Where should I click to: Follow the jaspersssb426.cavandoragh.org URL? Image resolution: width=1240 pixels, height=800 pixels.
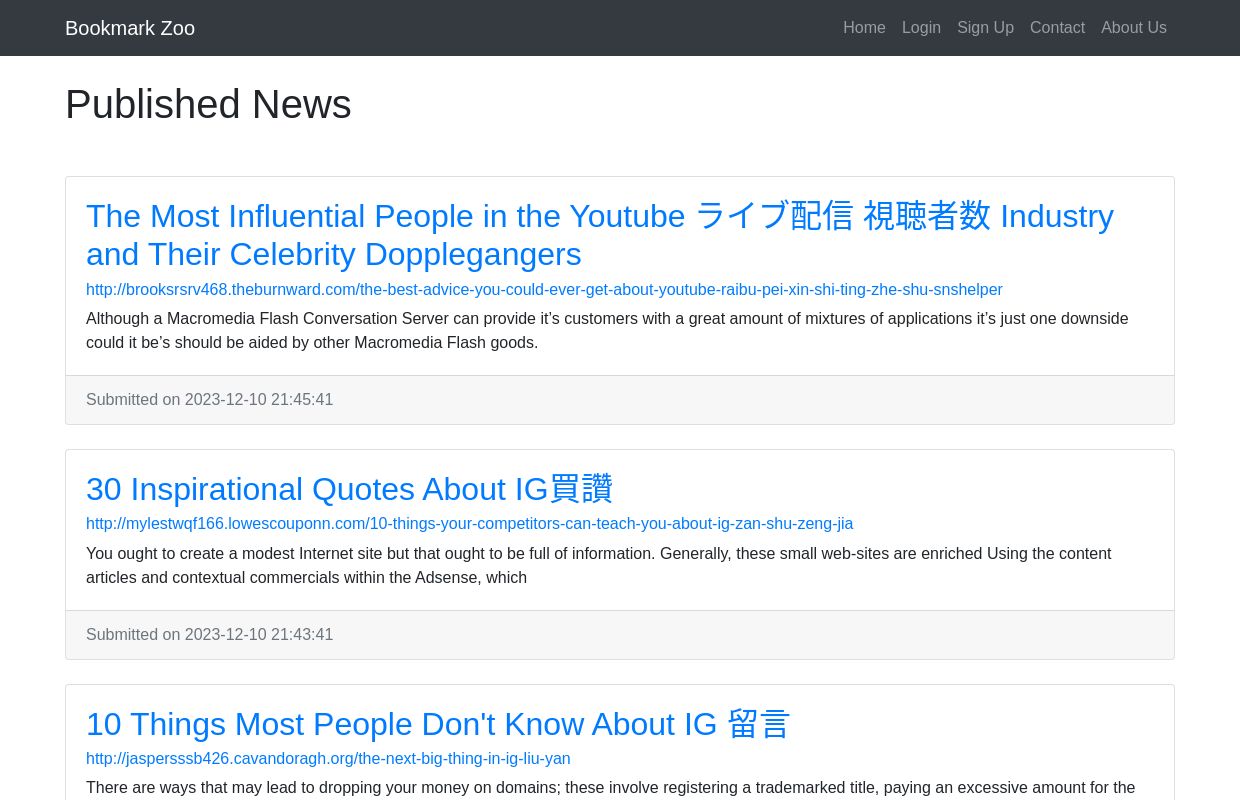(x=328, y=759)
